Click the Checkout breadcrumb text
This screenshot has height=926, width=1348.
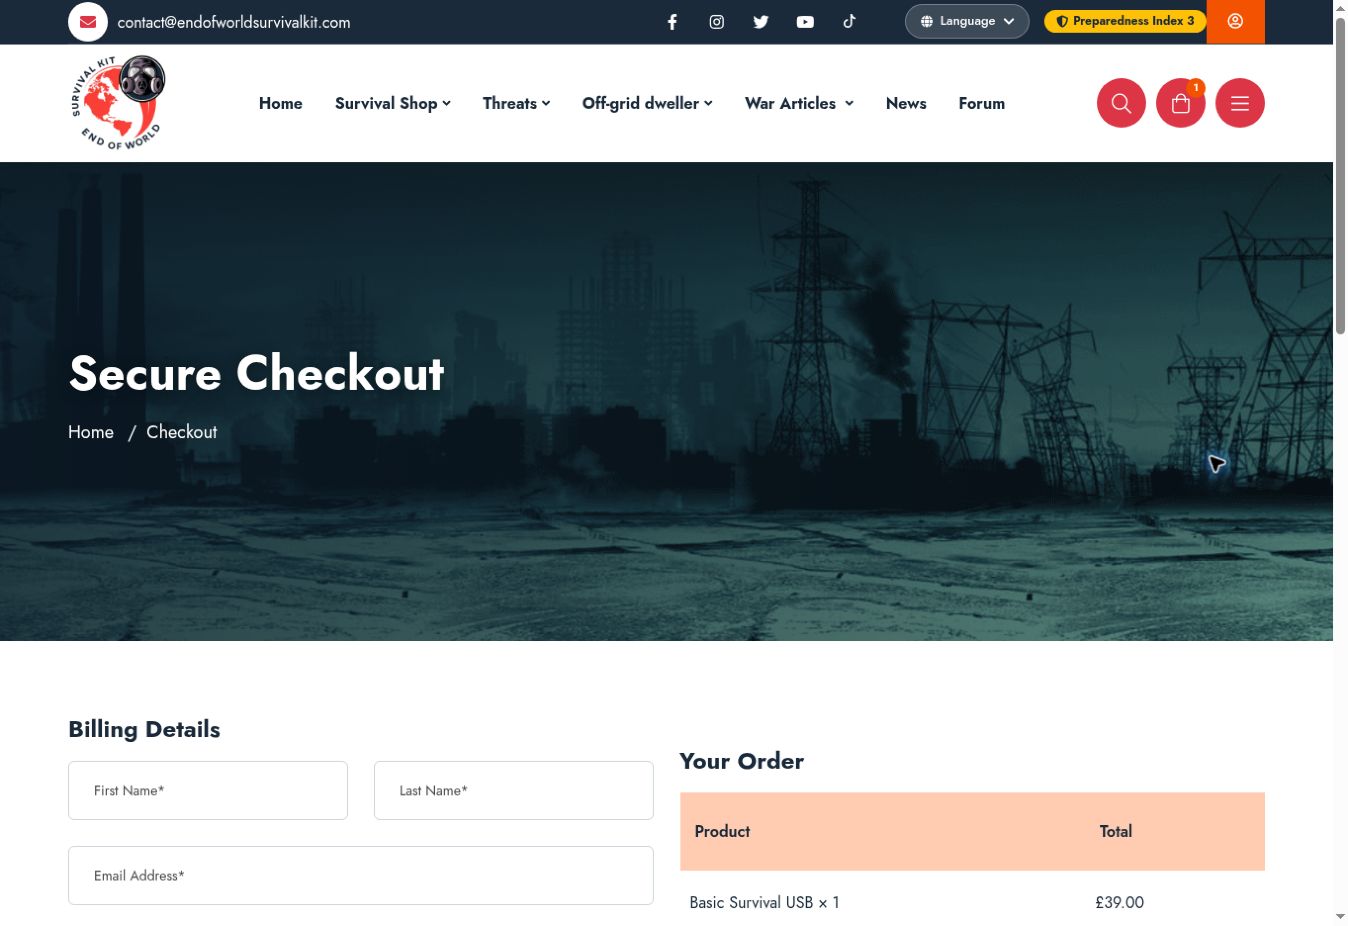pyautogui.click(x=182, y=432)
